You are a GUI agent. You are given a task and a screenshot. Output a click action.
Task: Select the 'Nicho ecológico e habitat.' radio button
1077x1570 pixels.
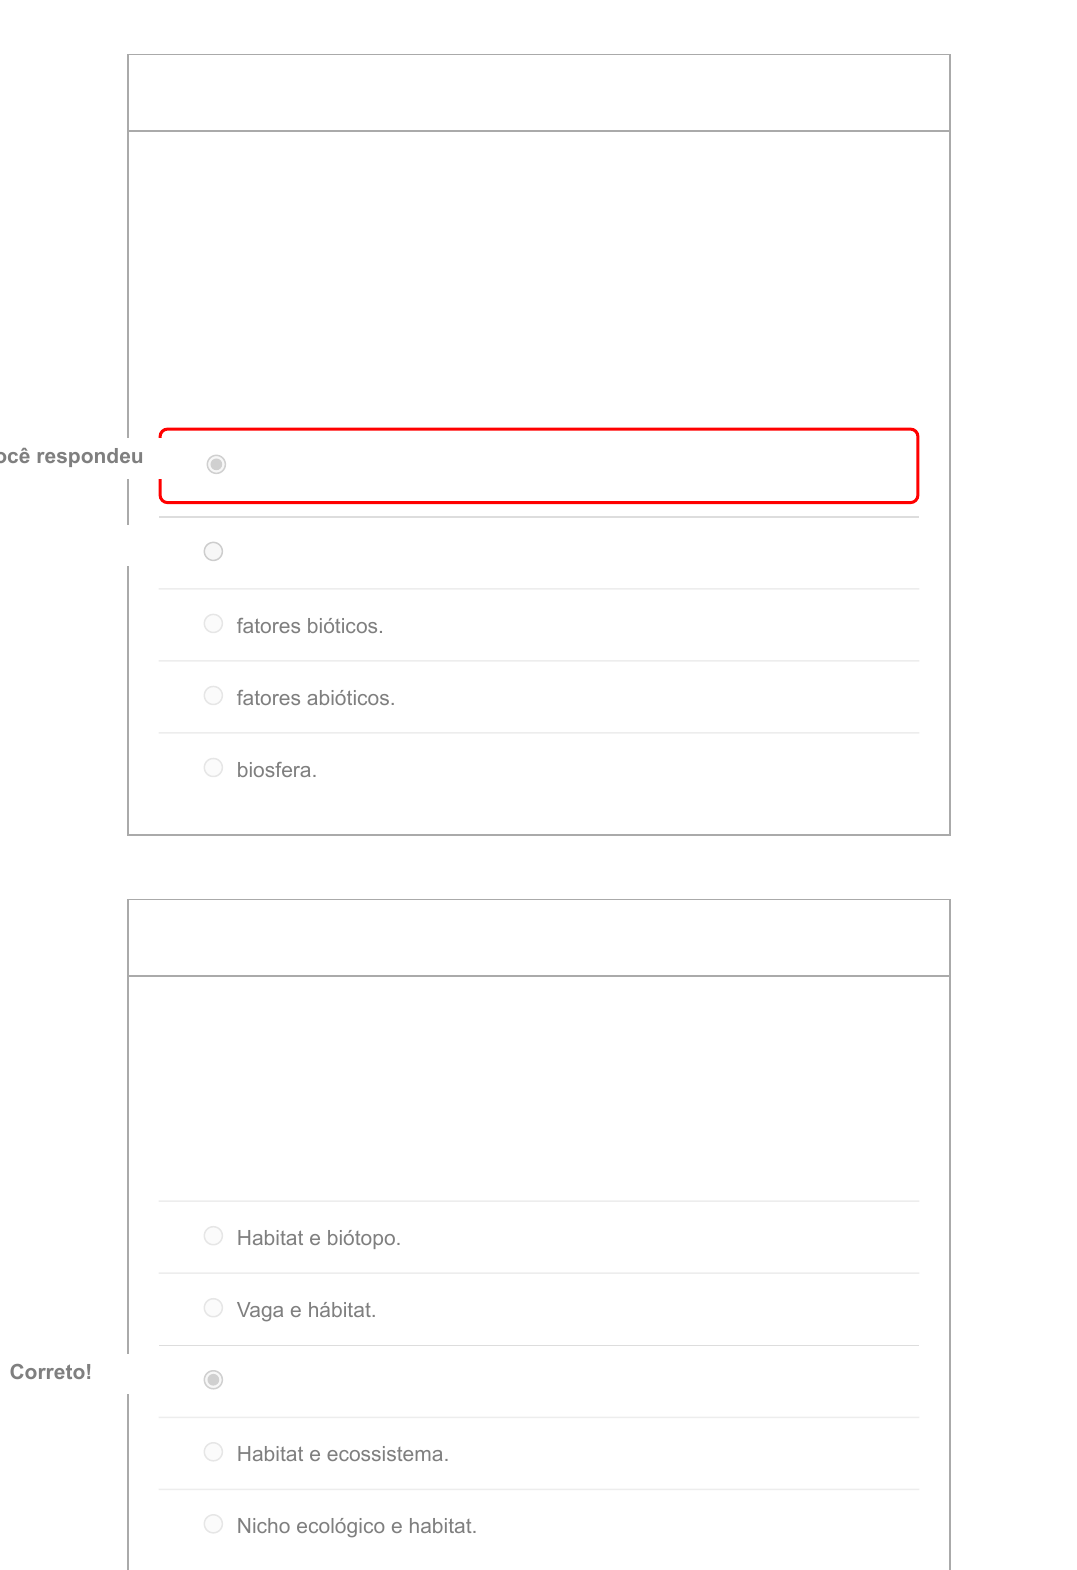pyautogui.click(x=213, y=1524)
